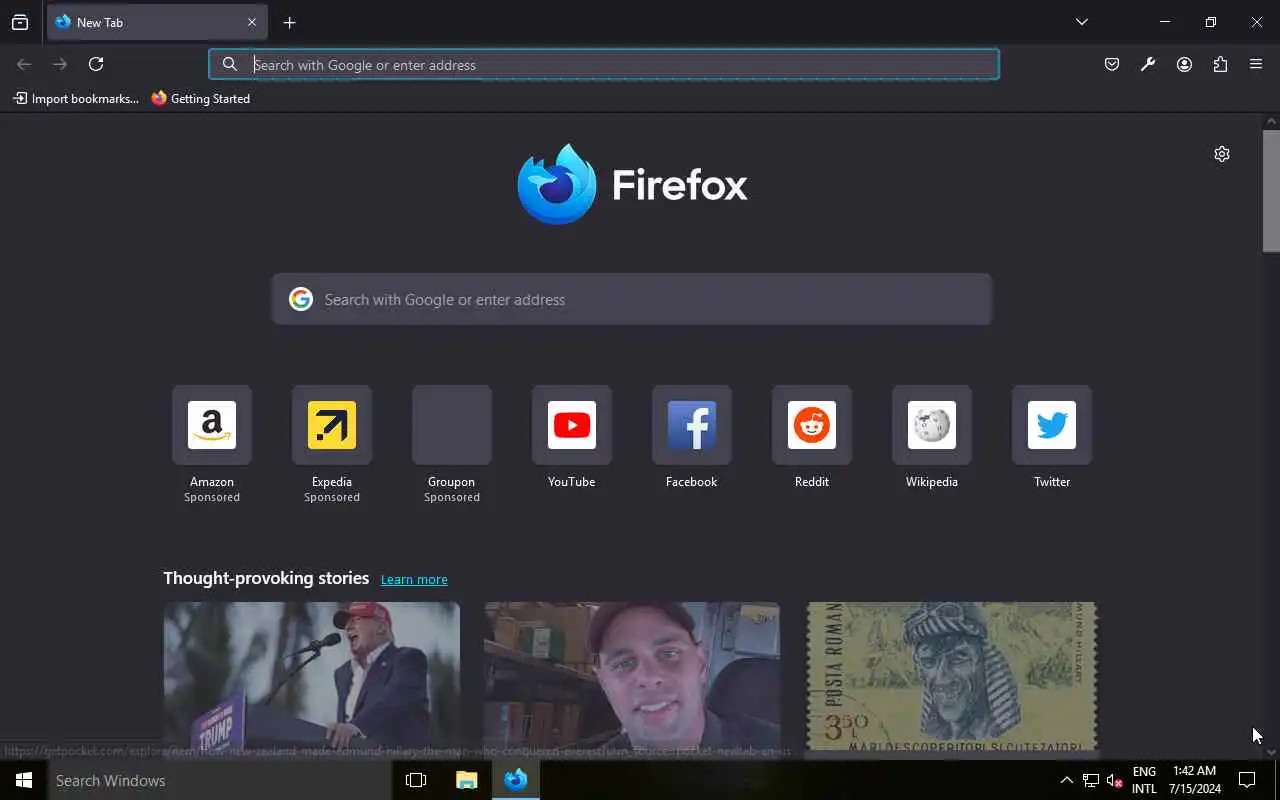This screenshot has width=1280, height=800.
Task: Open Getting Started bookmark
Action: (x=200, y=98)
